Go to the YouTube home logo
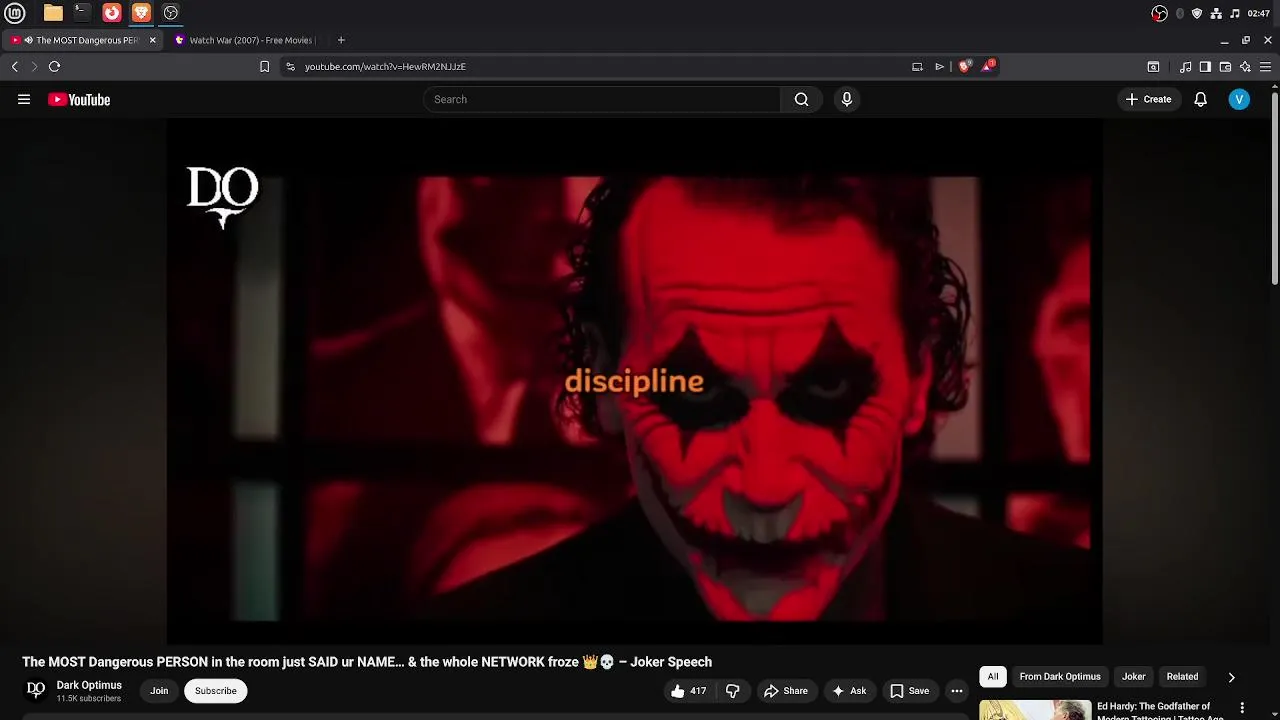 79,99
